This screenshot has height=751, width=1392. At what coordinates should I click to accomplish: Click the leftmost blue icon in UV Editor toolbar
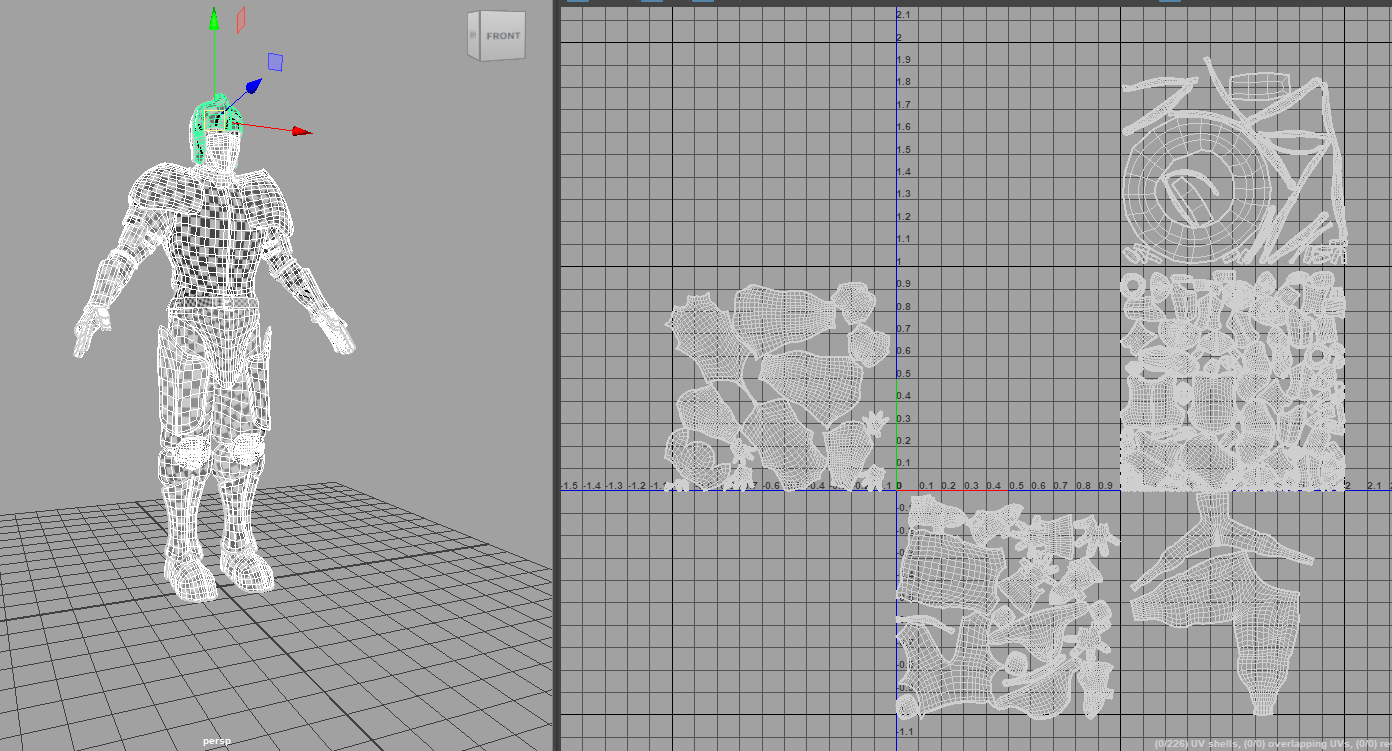coord(578,3)
